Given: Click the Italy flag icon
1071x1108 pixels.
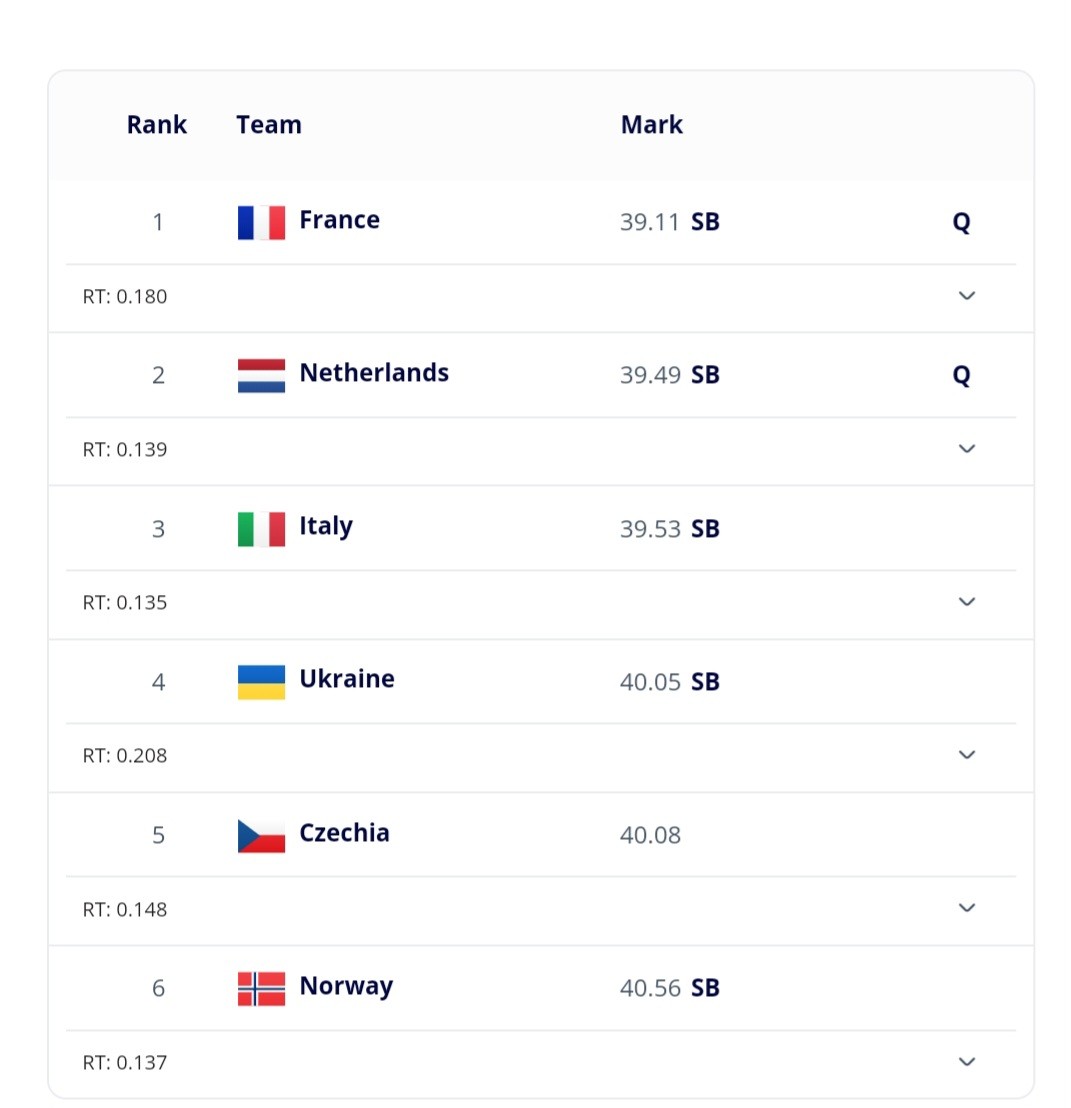Looking at the screenshot, I should point(261,529).
